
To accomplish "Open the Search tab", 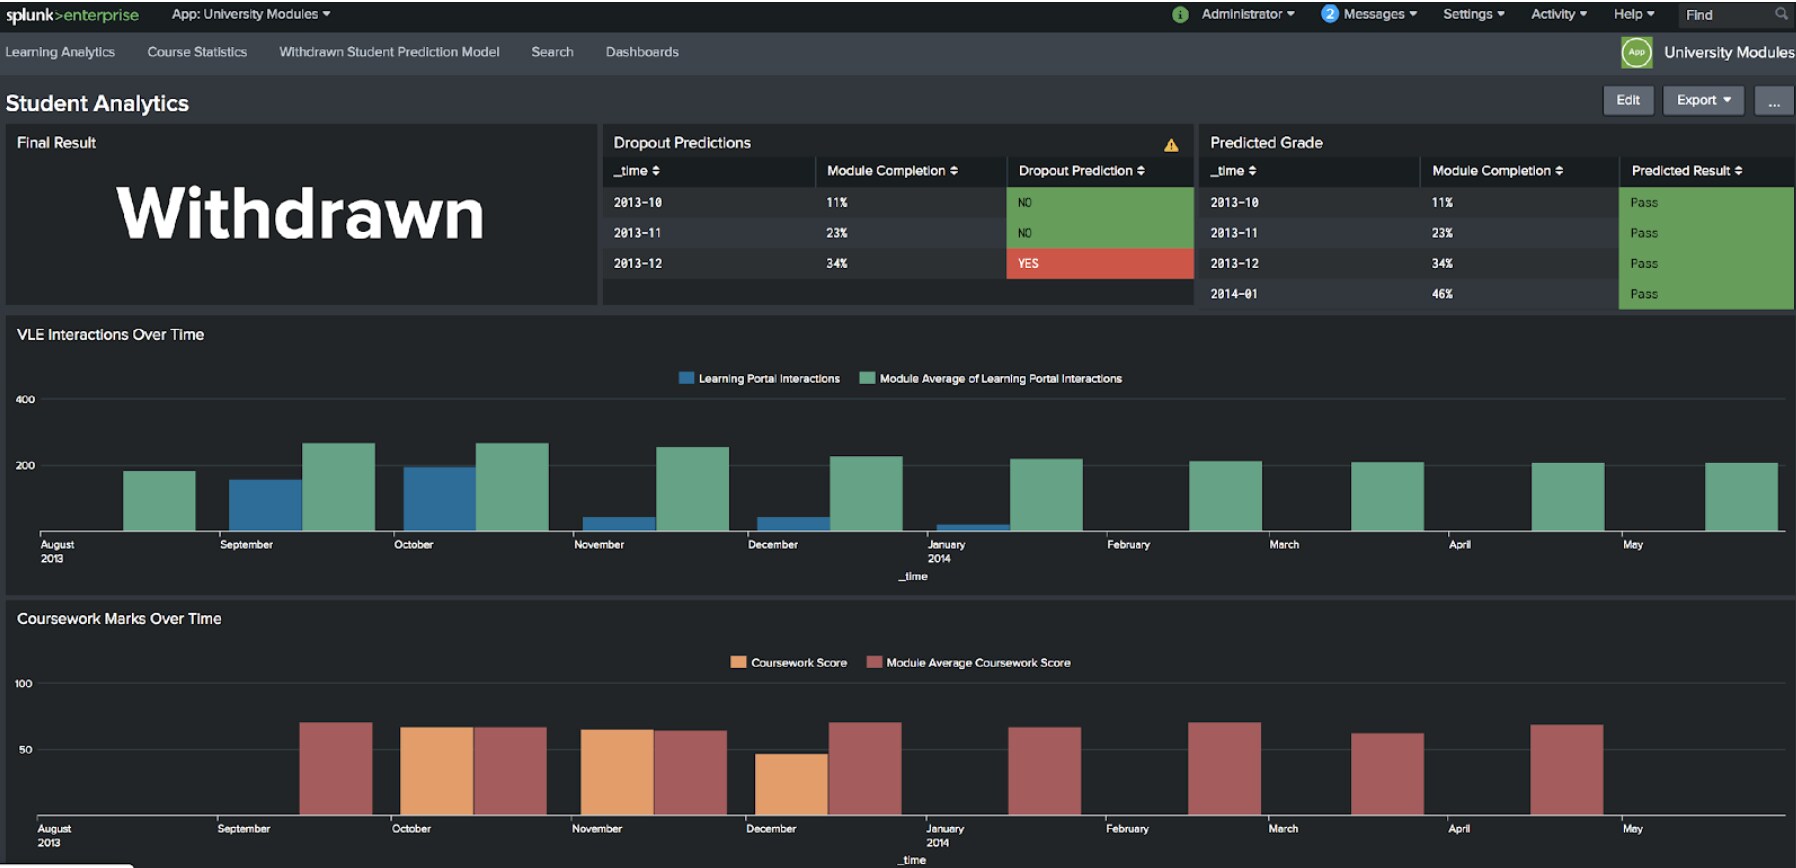I will click(x=552, y=52).
